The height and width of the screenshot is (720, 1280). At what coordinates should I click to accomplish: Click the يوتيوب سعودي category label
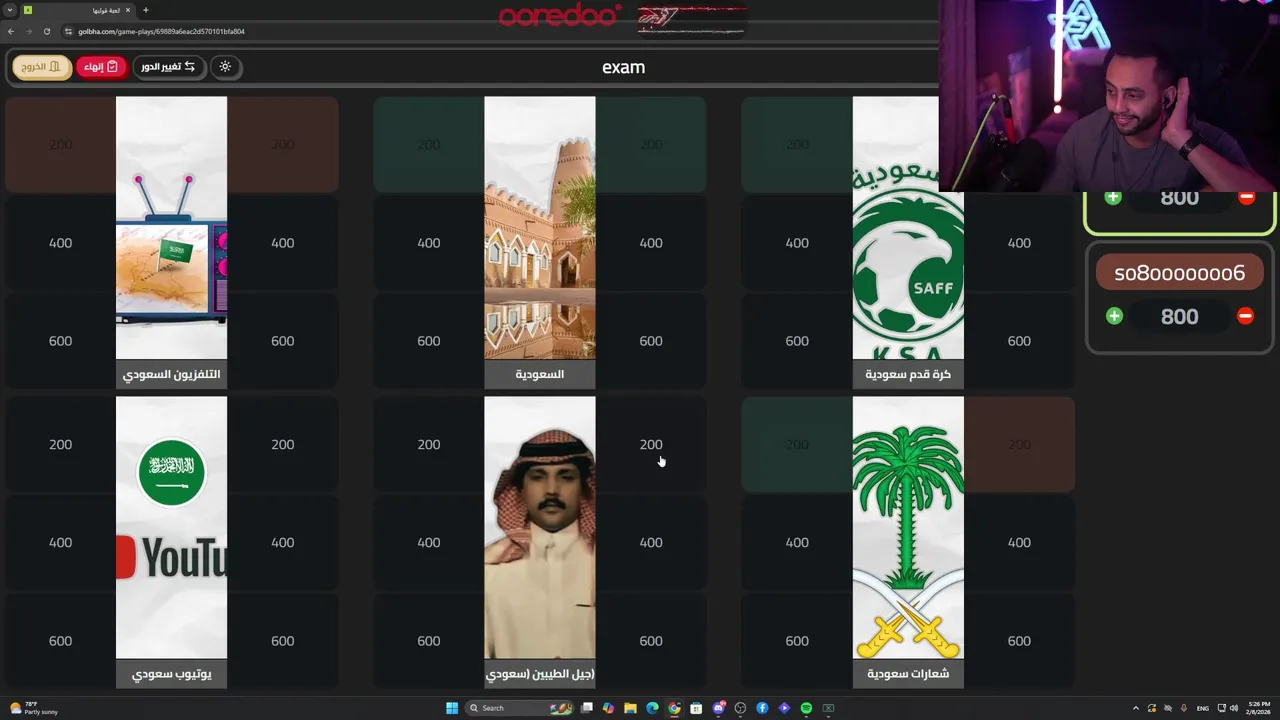tap(171, 674)
